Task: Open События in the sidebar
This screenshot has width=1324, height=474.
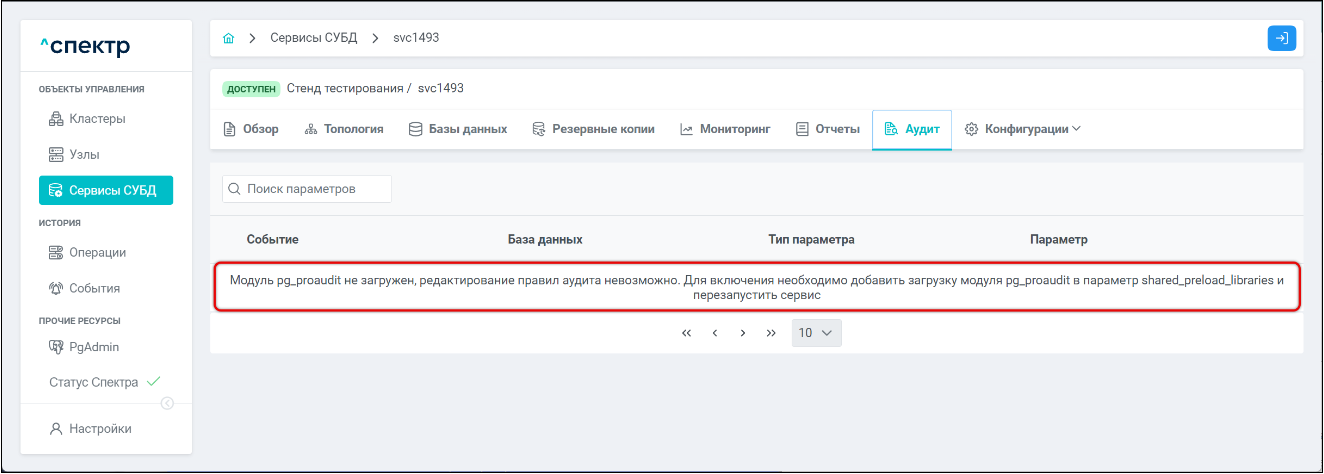Action: (x=94, y=288)
